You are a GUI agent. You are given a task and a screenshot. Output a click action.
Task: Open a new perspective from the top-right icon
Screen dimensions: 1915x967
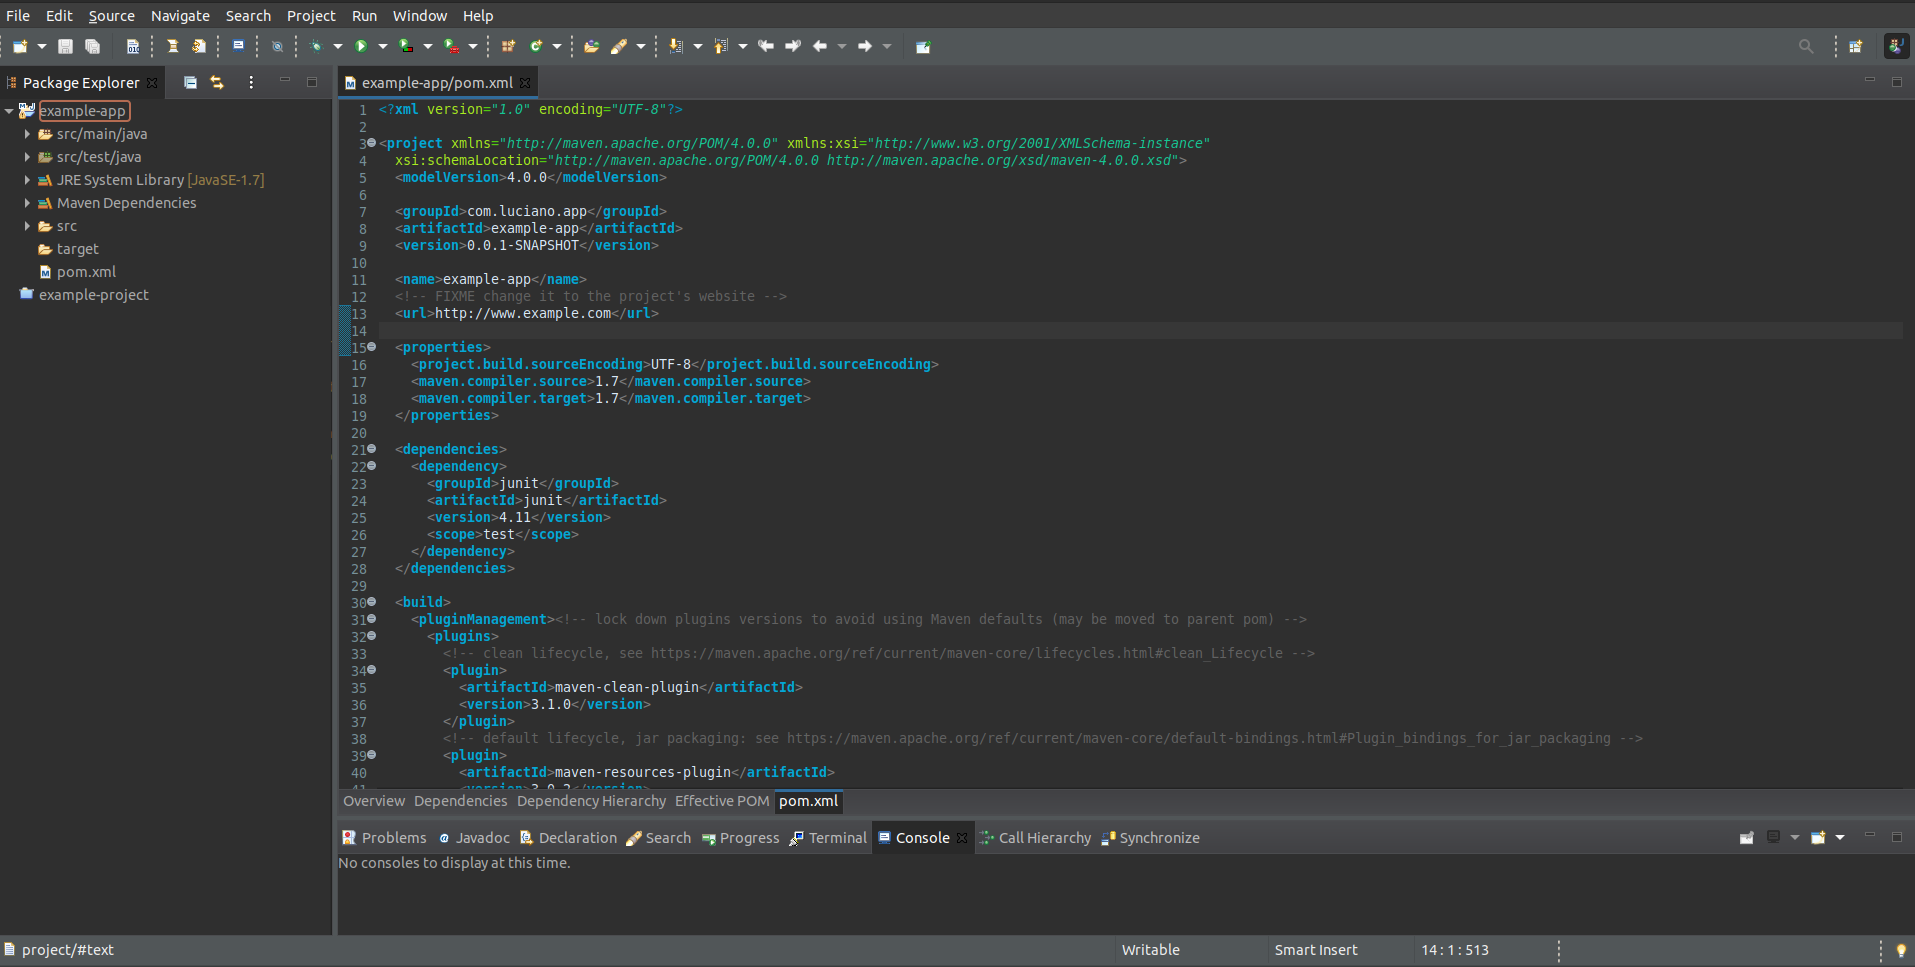tap(1857, 46)
